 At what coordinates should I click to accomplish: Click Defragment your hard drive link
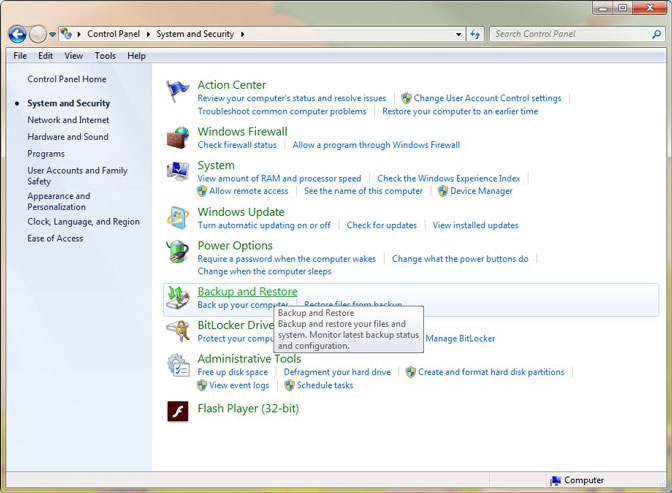[337, 372]
